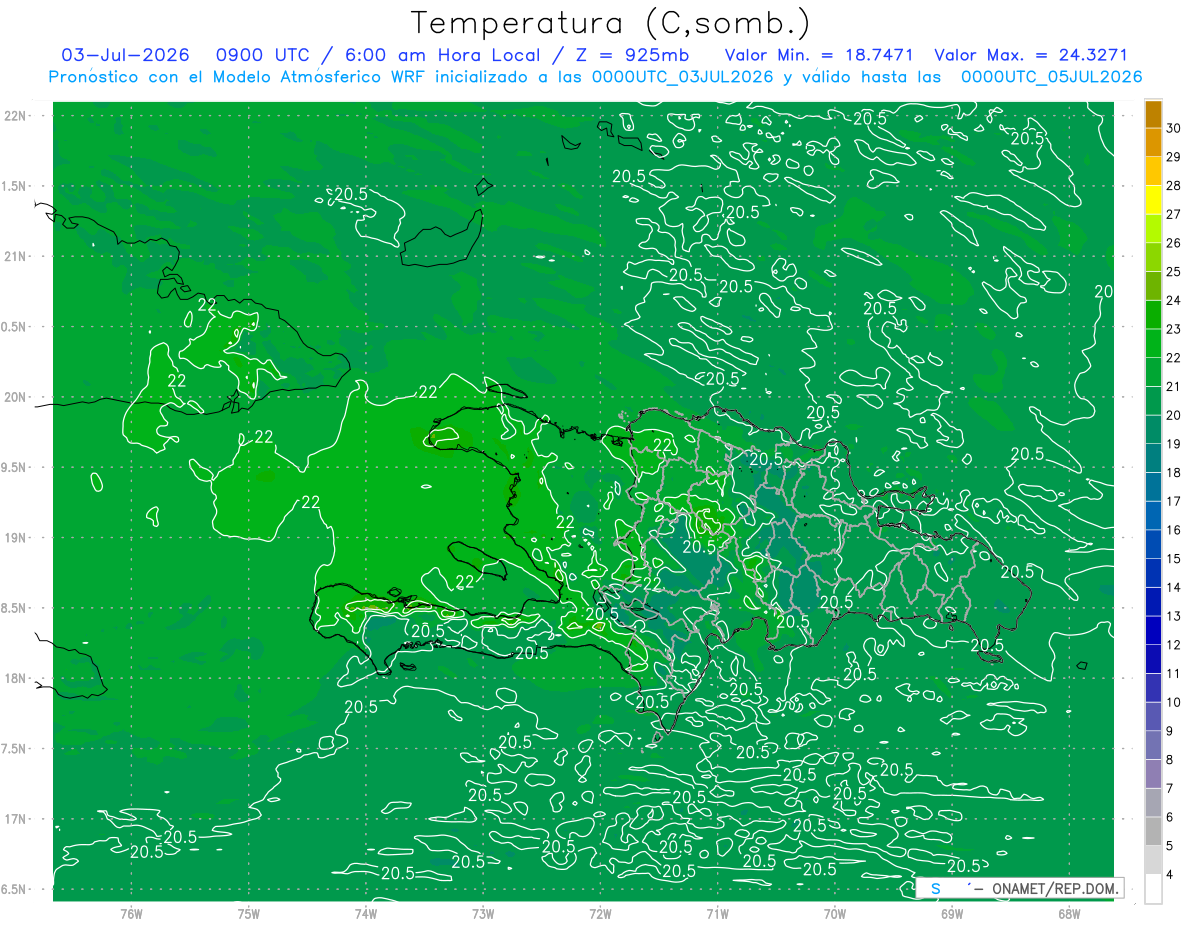Pick the lime swatch between 26 and 27

coord(1154,229)
